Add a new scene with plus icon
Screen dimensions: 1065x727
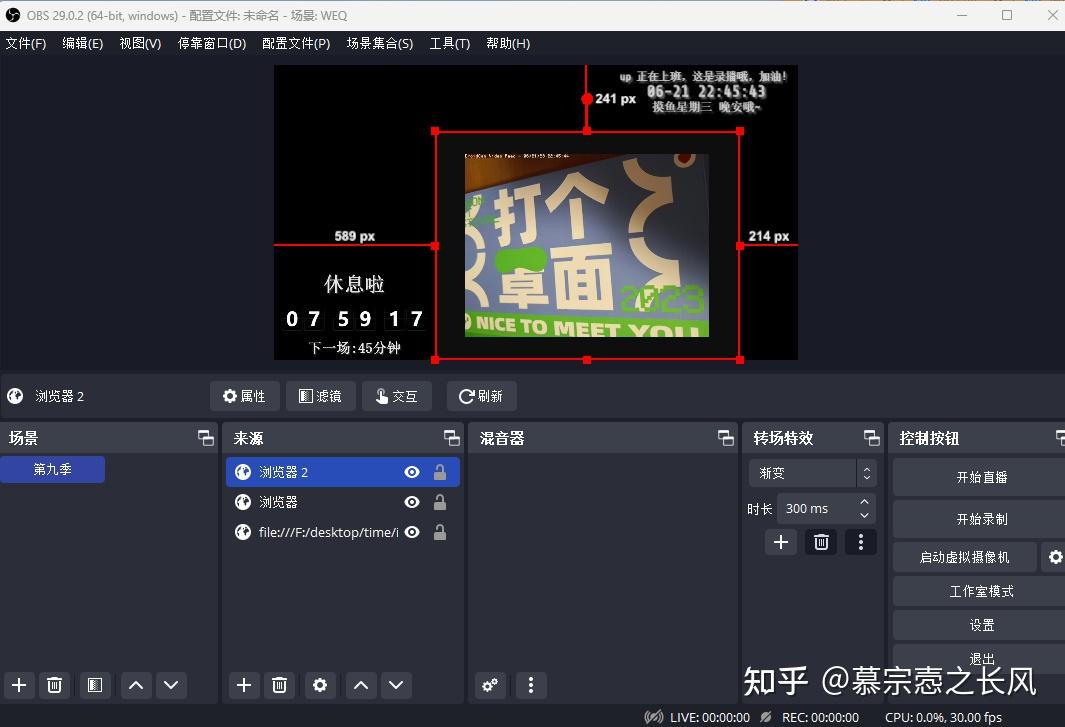pos(19,685)
